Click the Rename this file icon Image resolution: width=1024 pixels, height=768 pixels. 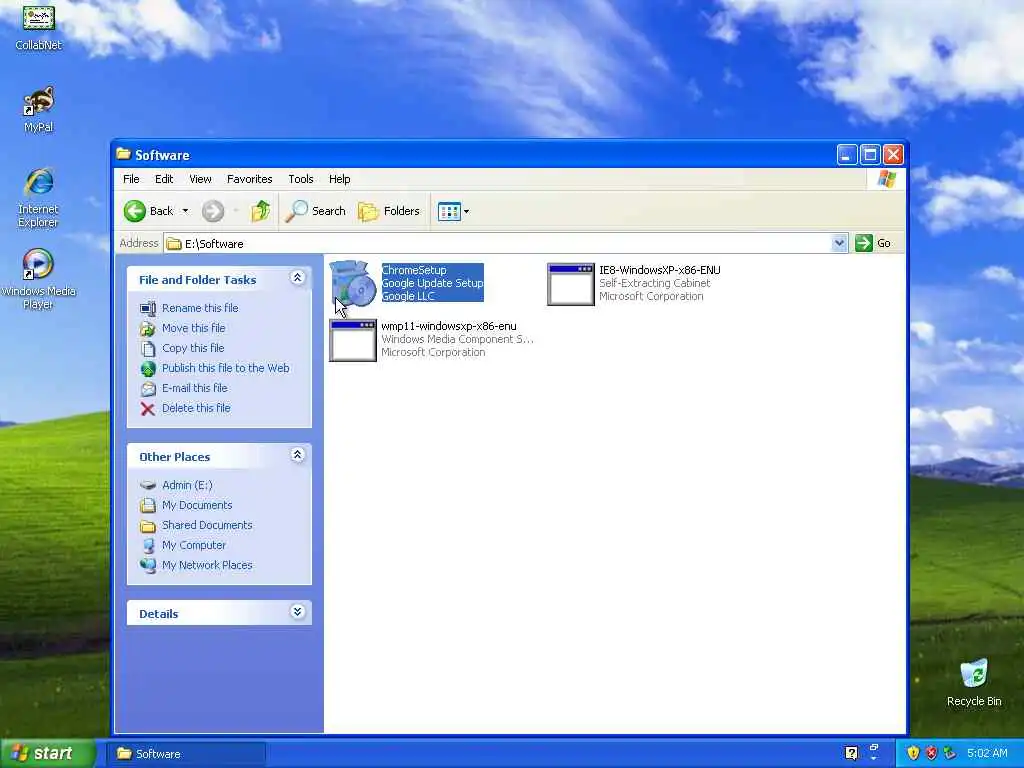(148, 308)
